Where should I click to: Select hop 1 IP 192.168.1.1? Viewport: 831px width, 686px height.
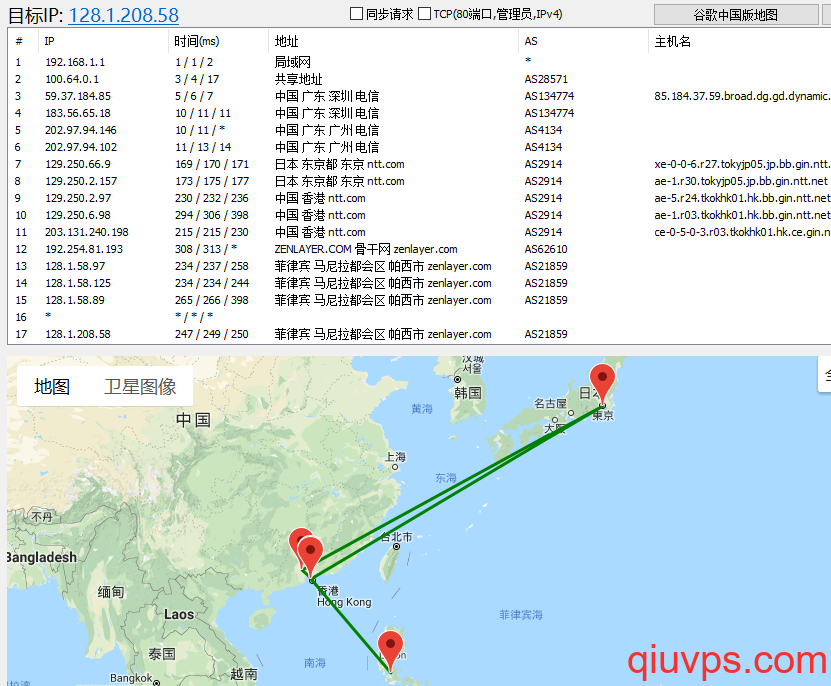tap(75, 62)
